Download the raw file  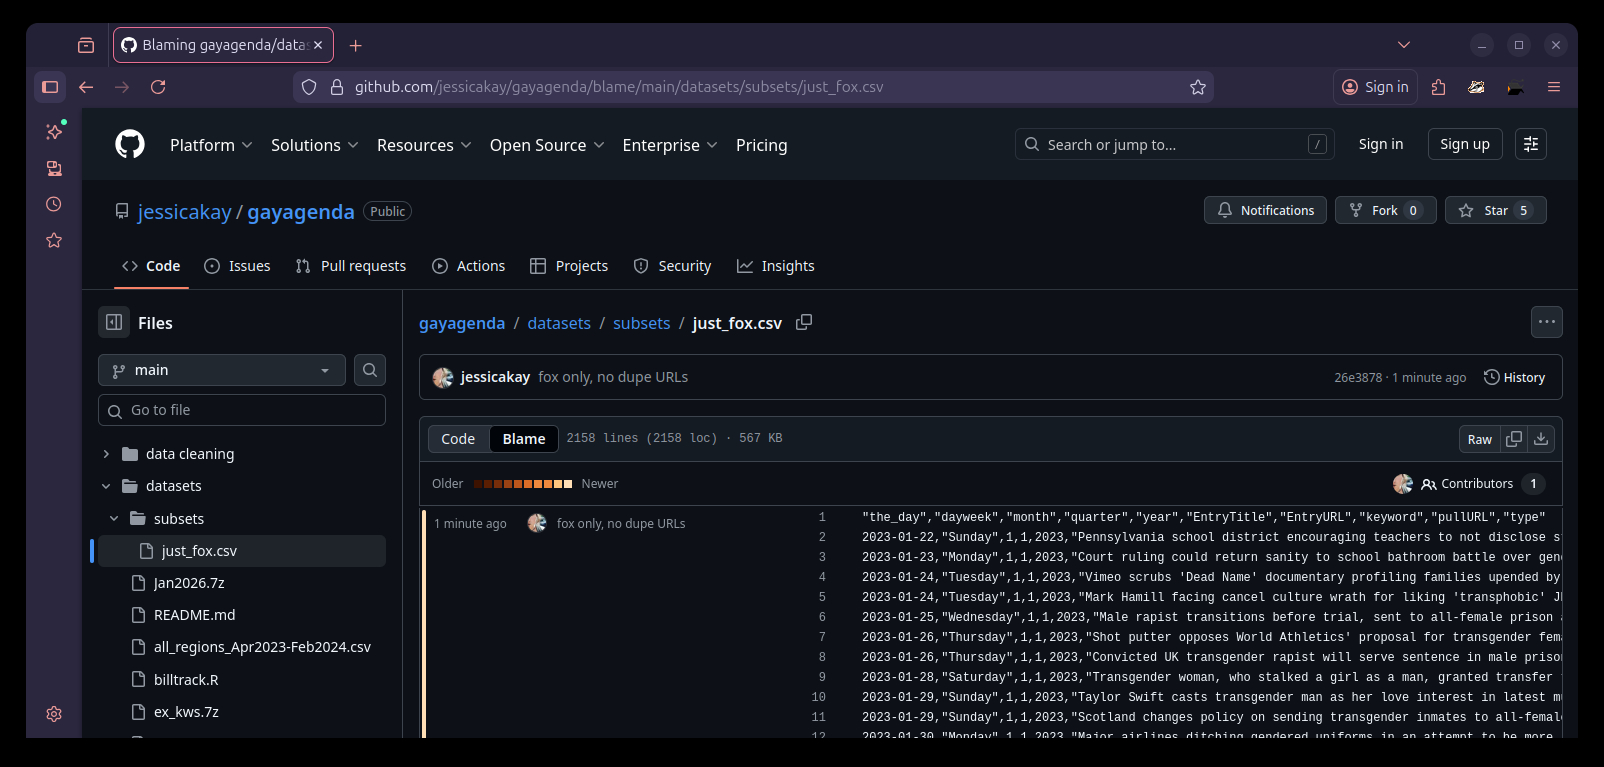(1541, 439)
